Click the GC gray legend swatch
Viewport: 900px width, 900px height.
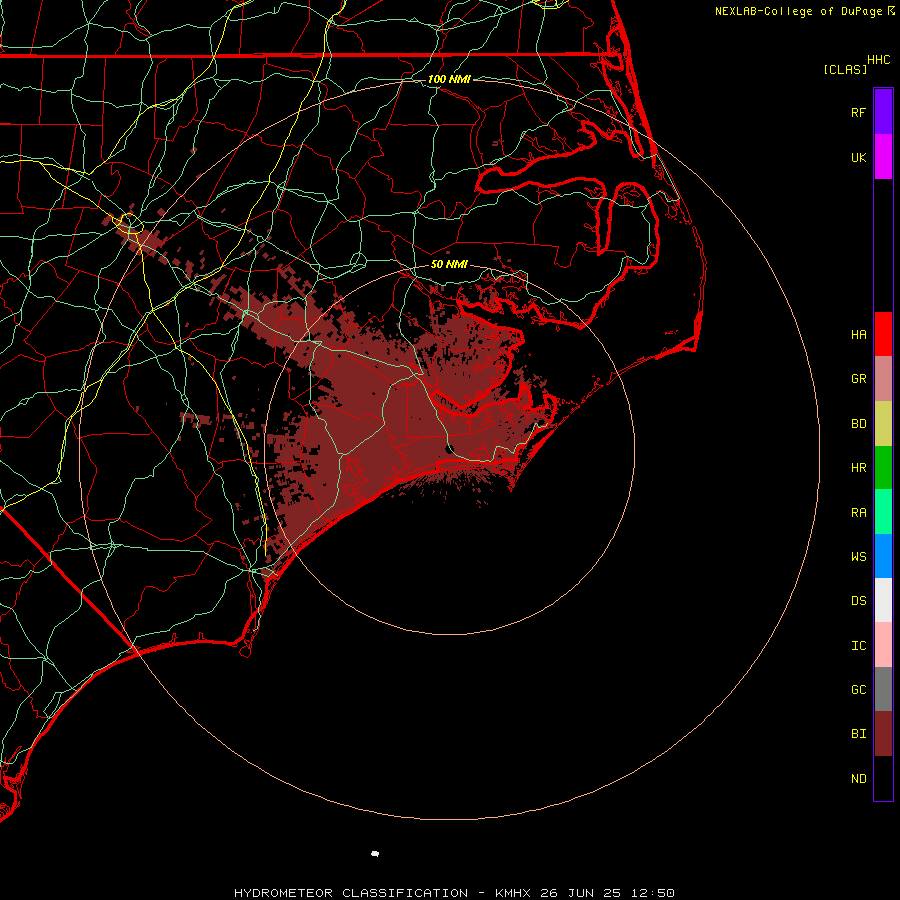coord(883,689)
